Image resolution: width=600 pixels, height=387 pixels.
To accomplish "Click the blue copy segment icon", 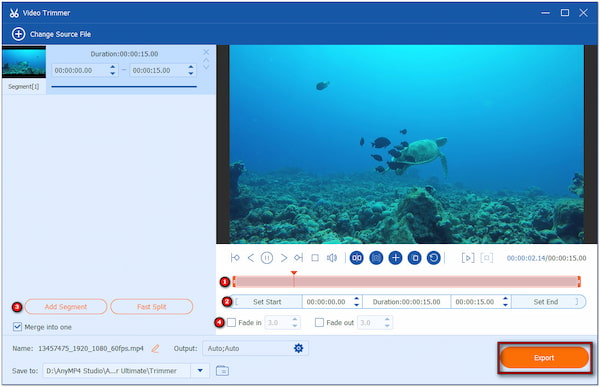I will pos(414,258).
